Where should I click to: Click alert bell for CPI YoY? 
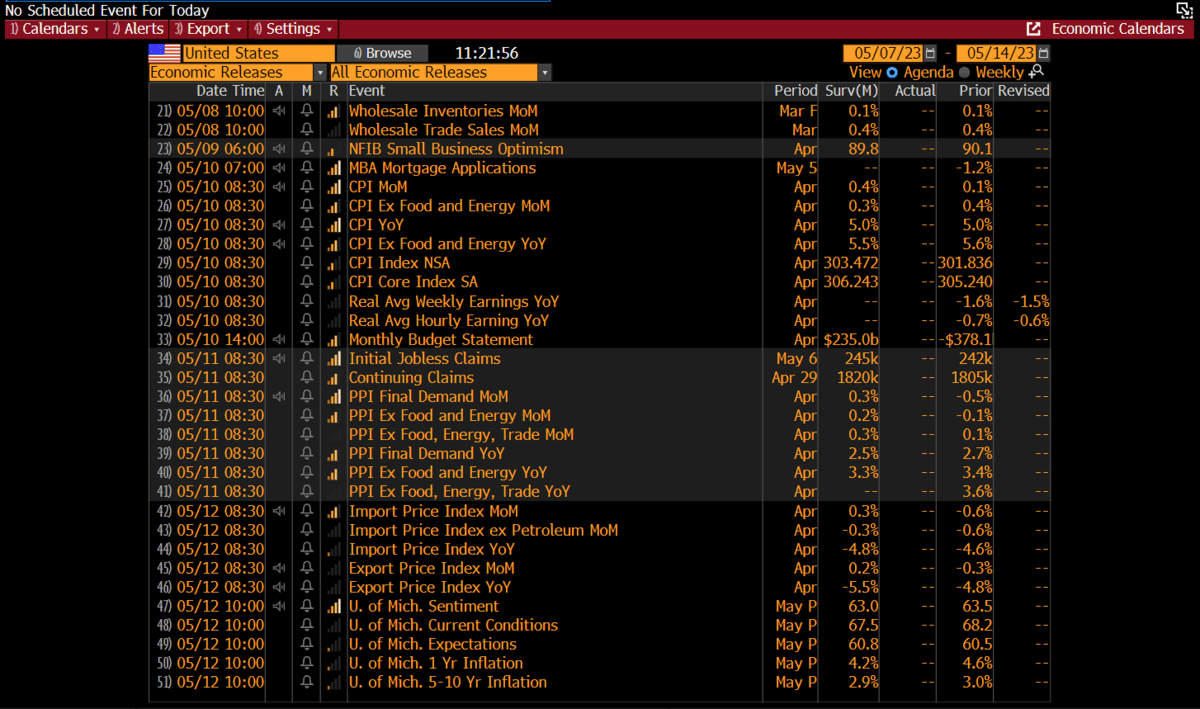[307, 225]
